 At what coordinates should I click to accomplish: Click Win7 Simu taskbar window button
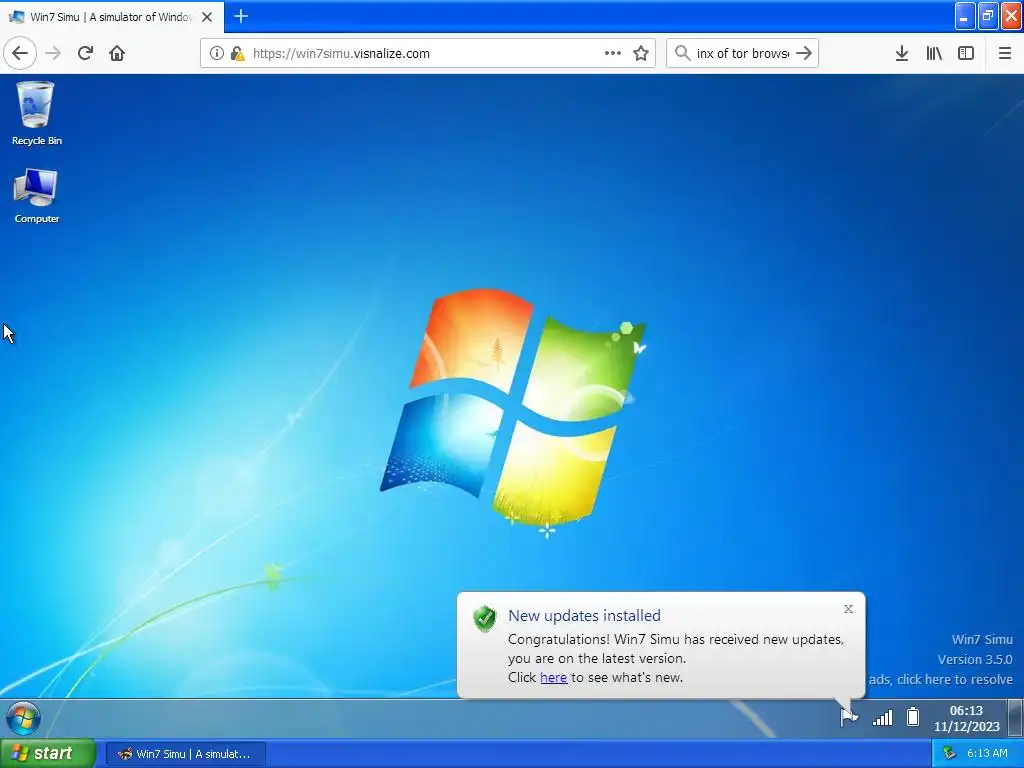point(185,754)
